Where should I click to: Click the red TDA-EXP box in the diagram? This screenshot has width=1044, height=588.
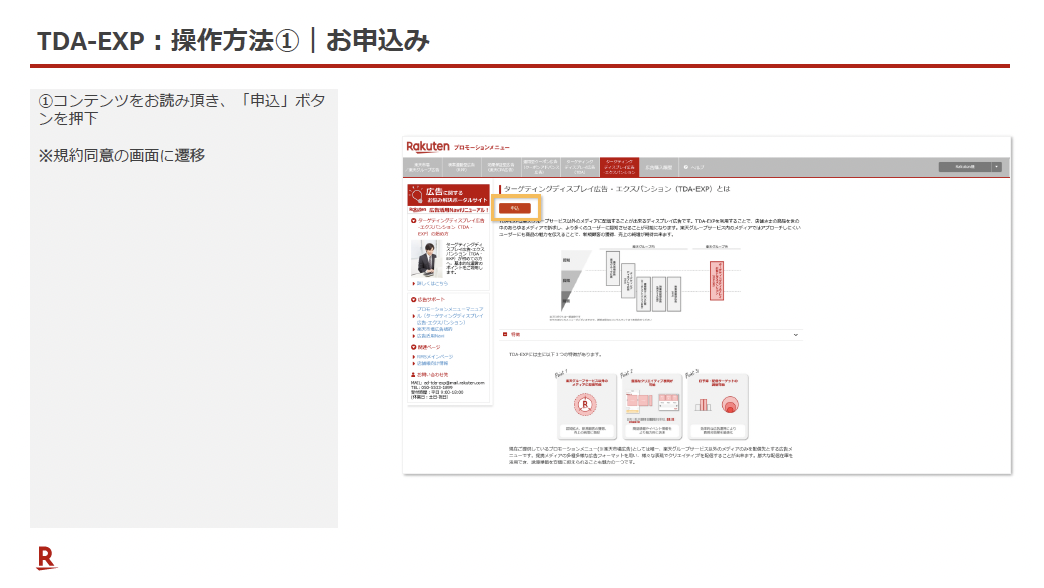point(717,280)
